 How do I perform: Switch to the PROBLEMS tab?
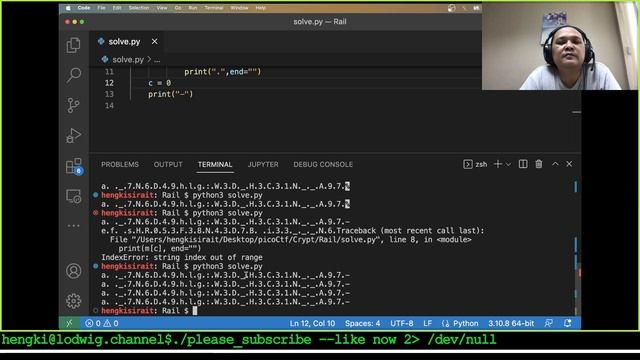(120, 164)
